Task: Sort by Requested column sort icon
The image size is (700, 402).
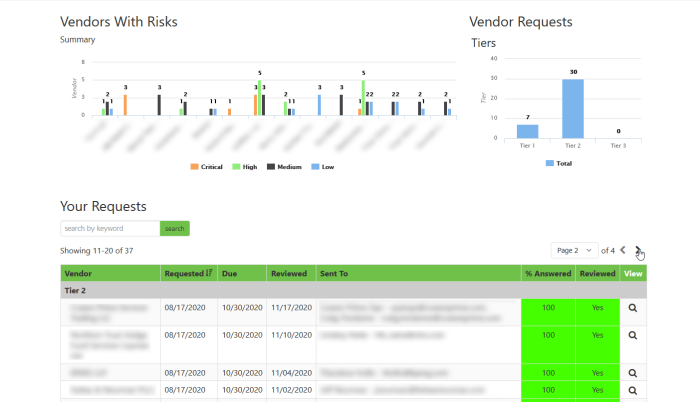Action: (x=209, y=273)
